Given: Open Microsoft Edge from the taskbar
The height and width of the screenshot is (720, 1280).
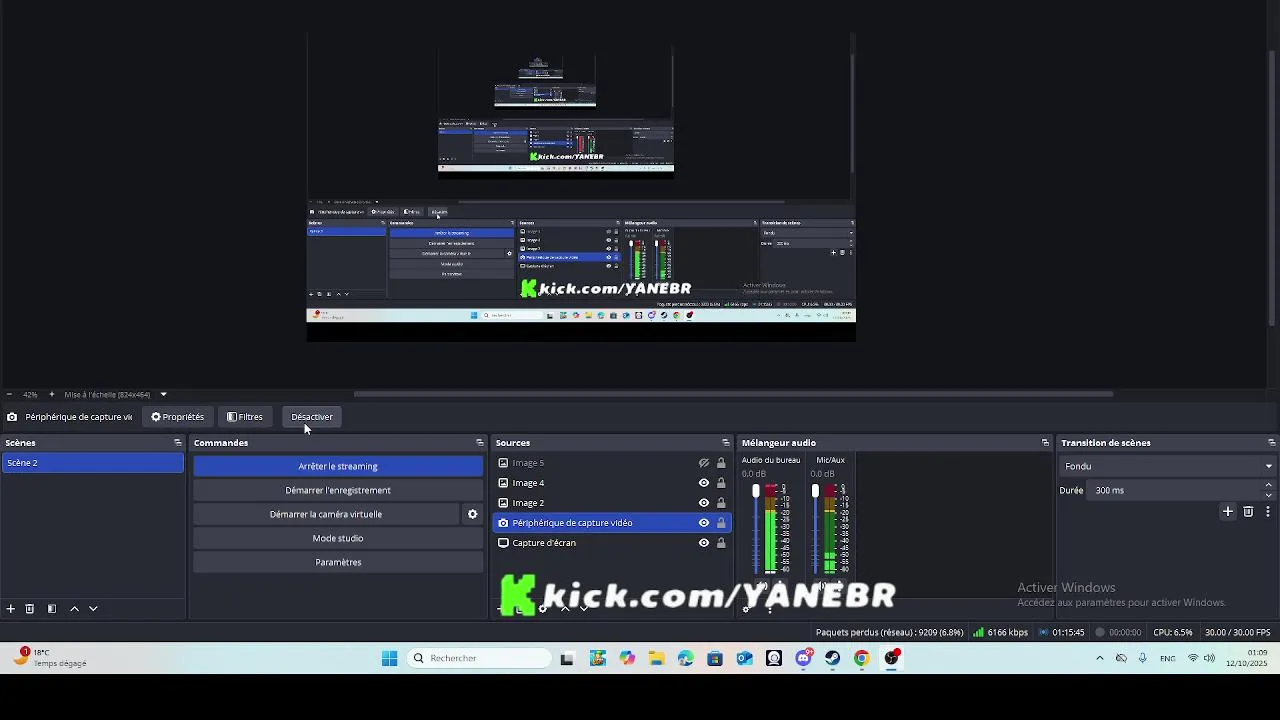Looking at the screenshot, I should point(685,658).
